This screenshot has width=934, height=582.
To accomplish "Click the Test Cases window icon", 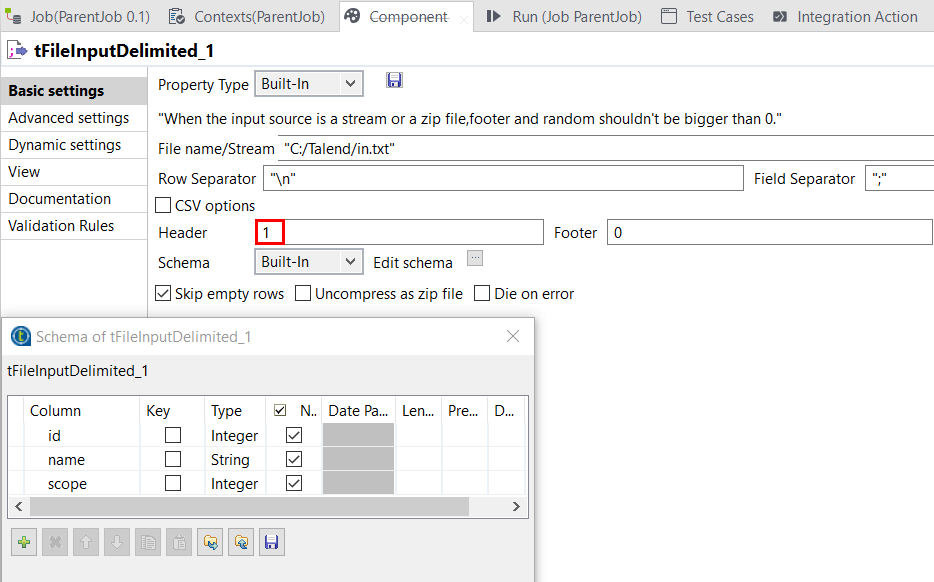I will [669, 16].
